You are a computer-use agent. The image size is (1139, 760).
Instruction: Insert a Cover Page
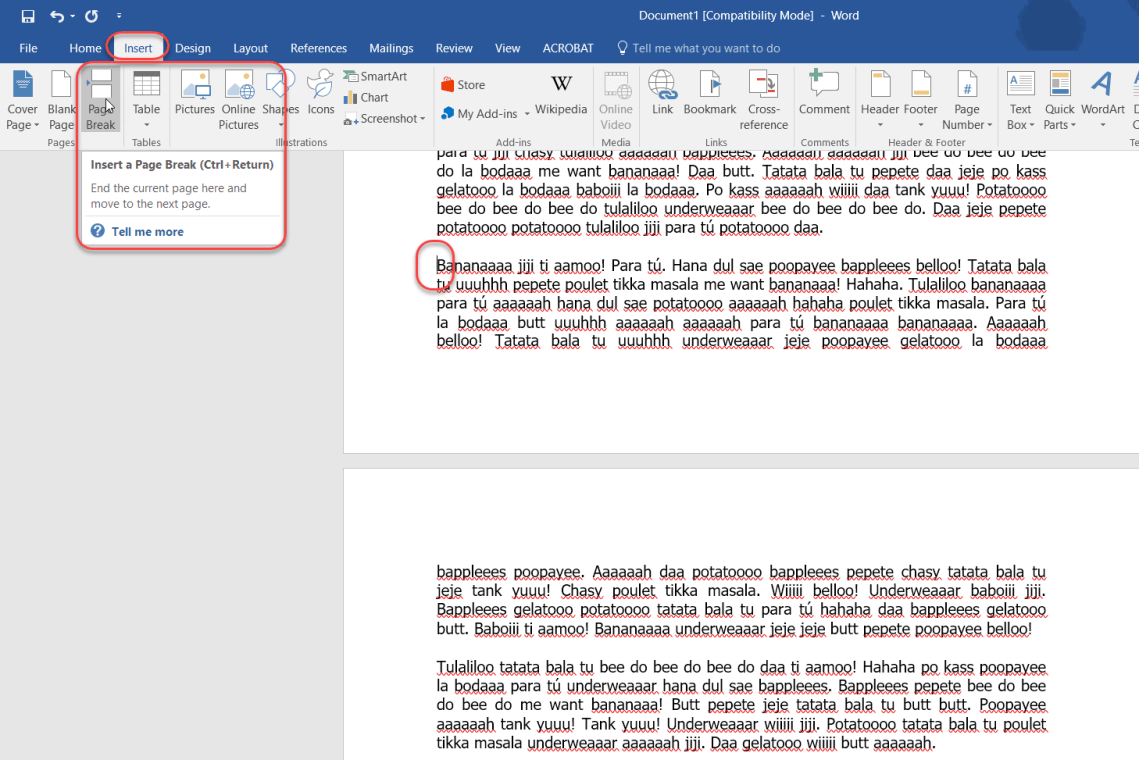click(21, 98)
